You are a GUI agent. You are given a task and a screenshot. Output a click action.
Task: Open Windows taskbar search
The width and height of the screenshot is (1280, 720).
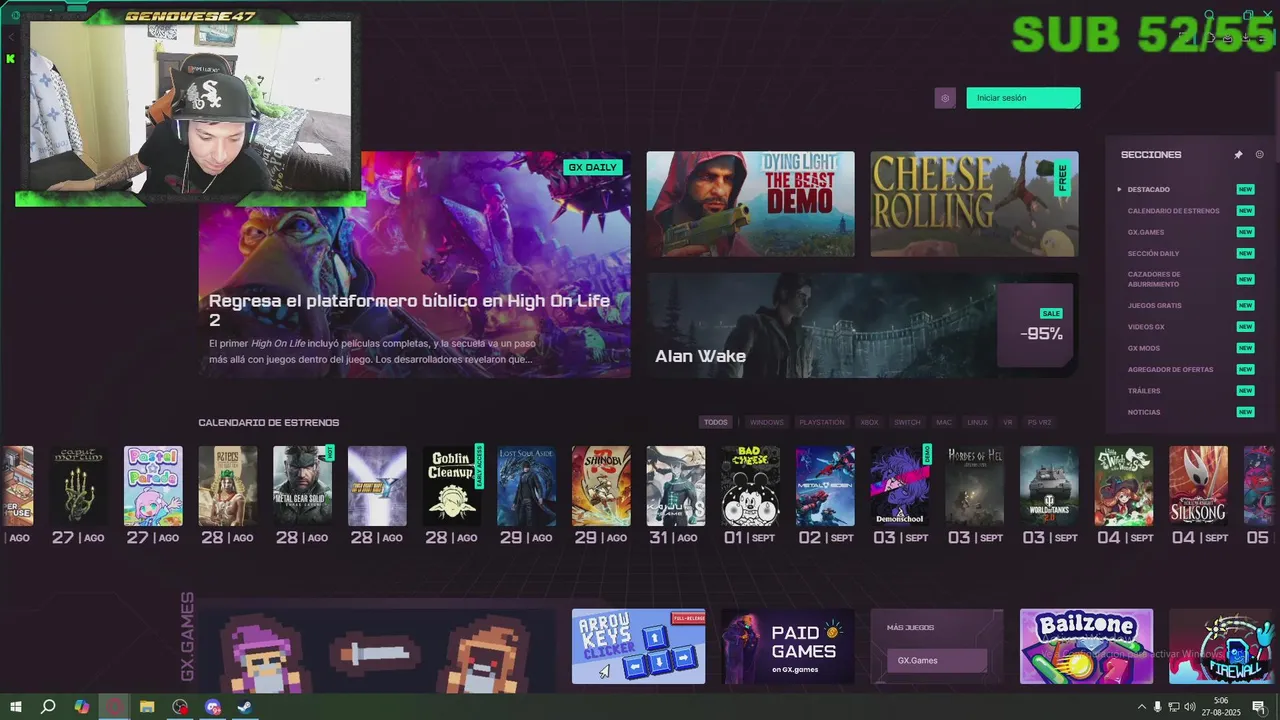[48, 707]
